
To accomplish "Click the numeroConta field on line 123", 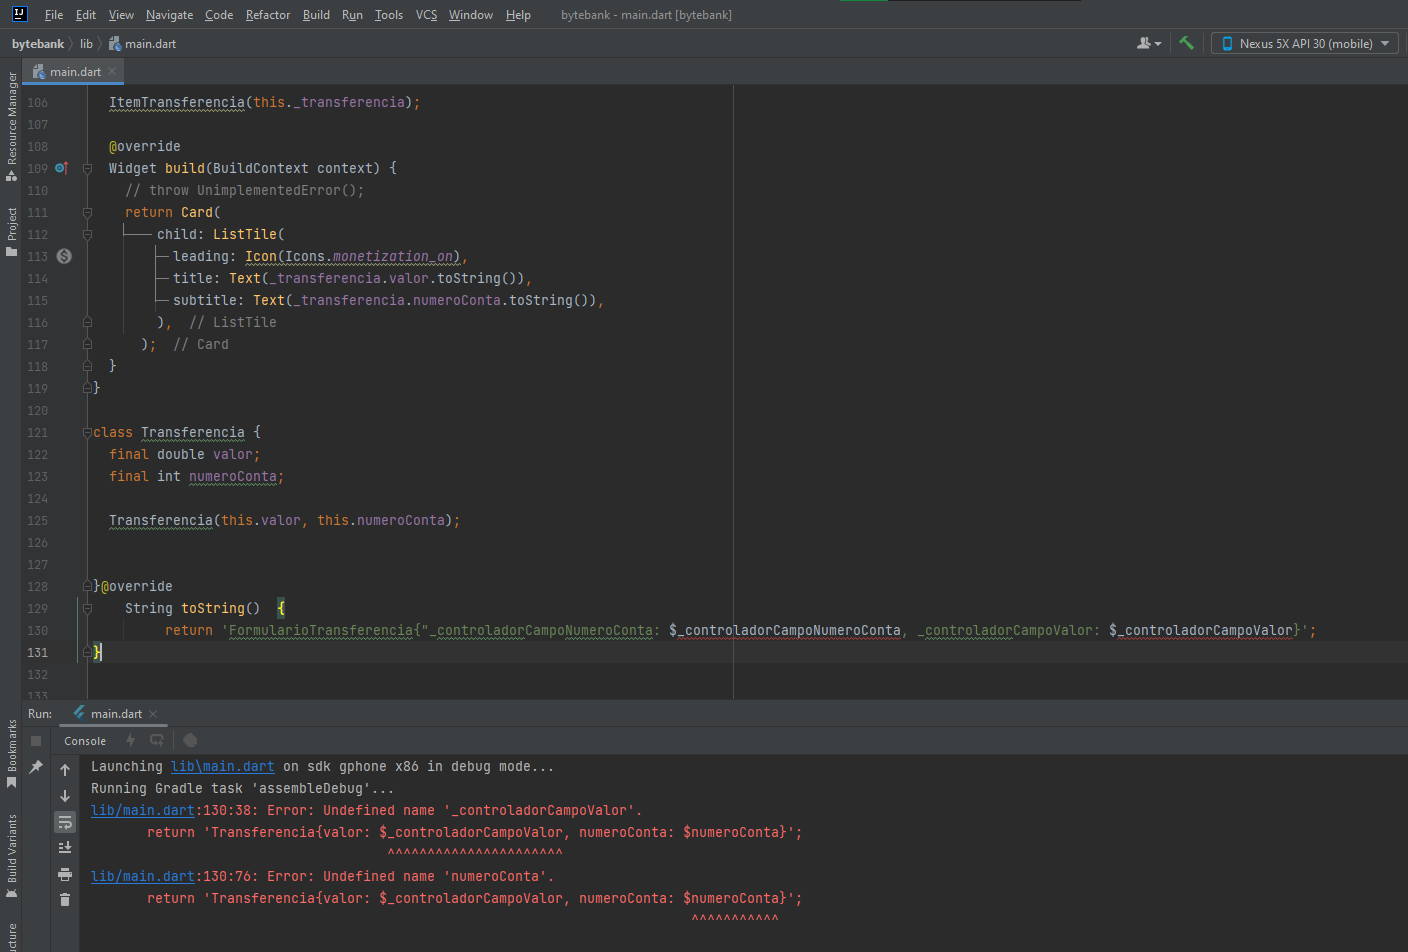I will point(233,477).
